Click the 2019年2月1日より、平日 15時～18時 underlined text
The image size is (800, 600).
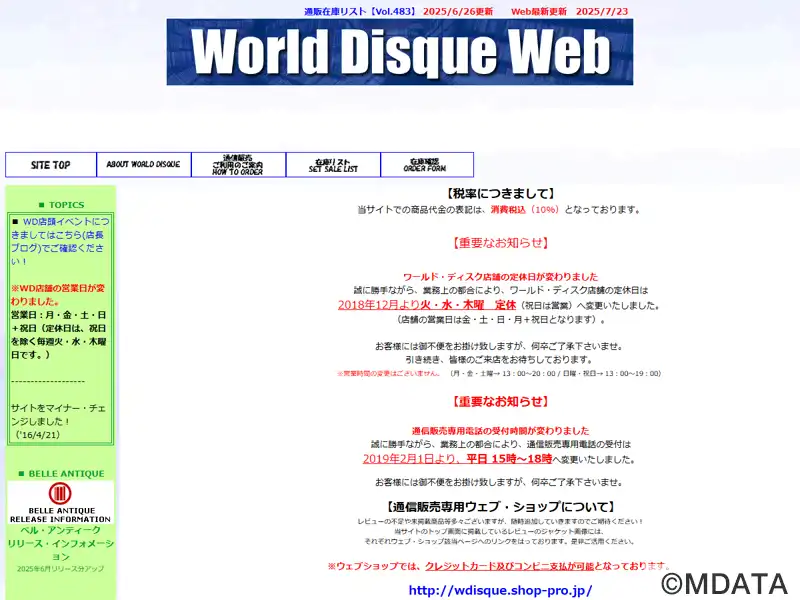click(457, 459)
